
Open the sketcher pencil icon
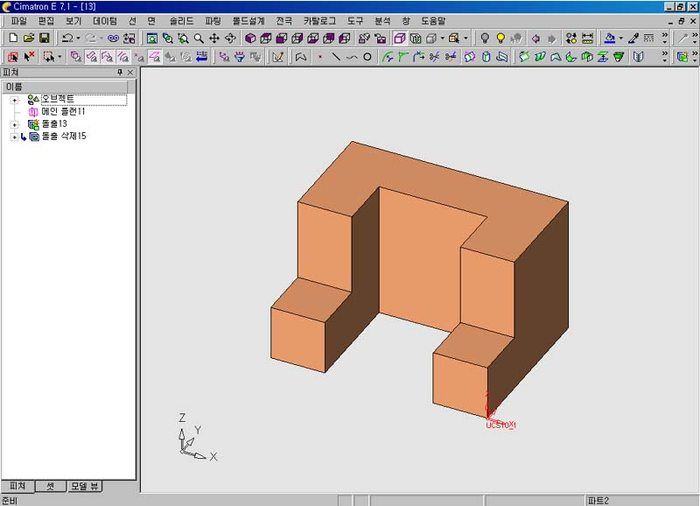click(278, 57)
